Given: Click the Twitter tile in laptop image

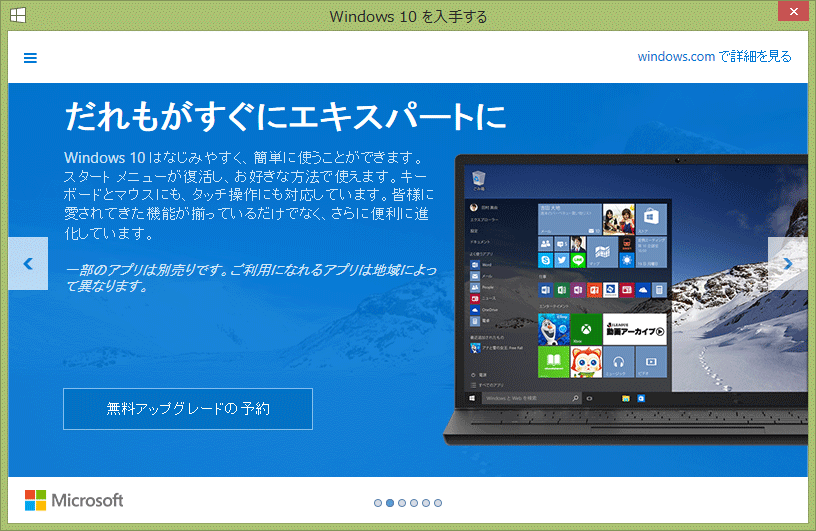Looking at the screenshot, I should 562,260.
